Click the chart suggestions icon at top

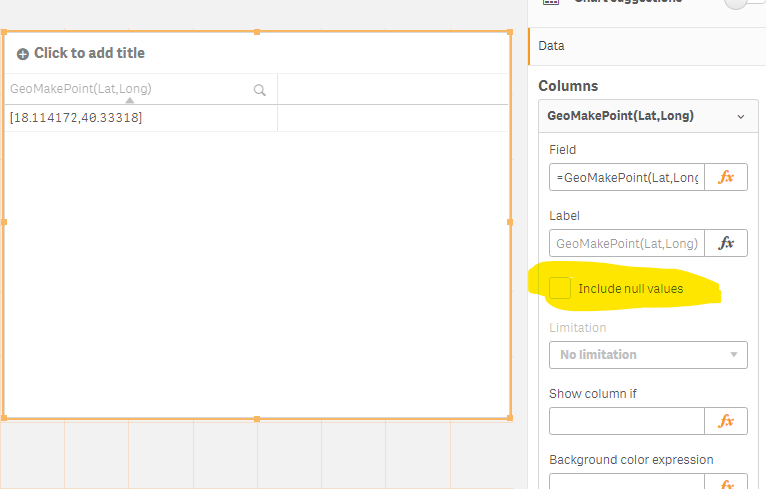(x=551, y=2)
